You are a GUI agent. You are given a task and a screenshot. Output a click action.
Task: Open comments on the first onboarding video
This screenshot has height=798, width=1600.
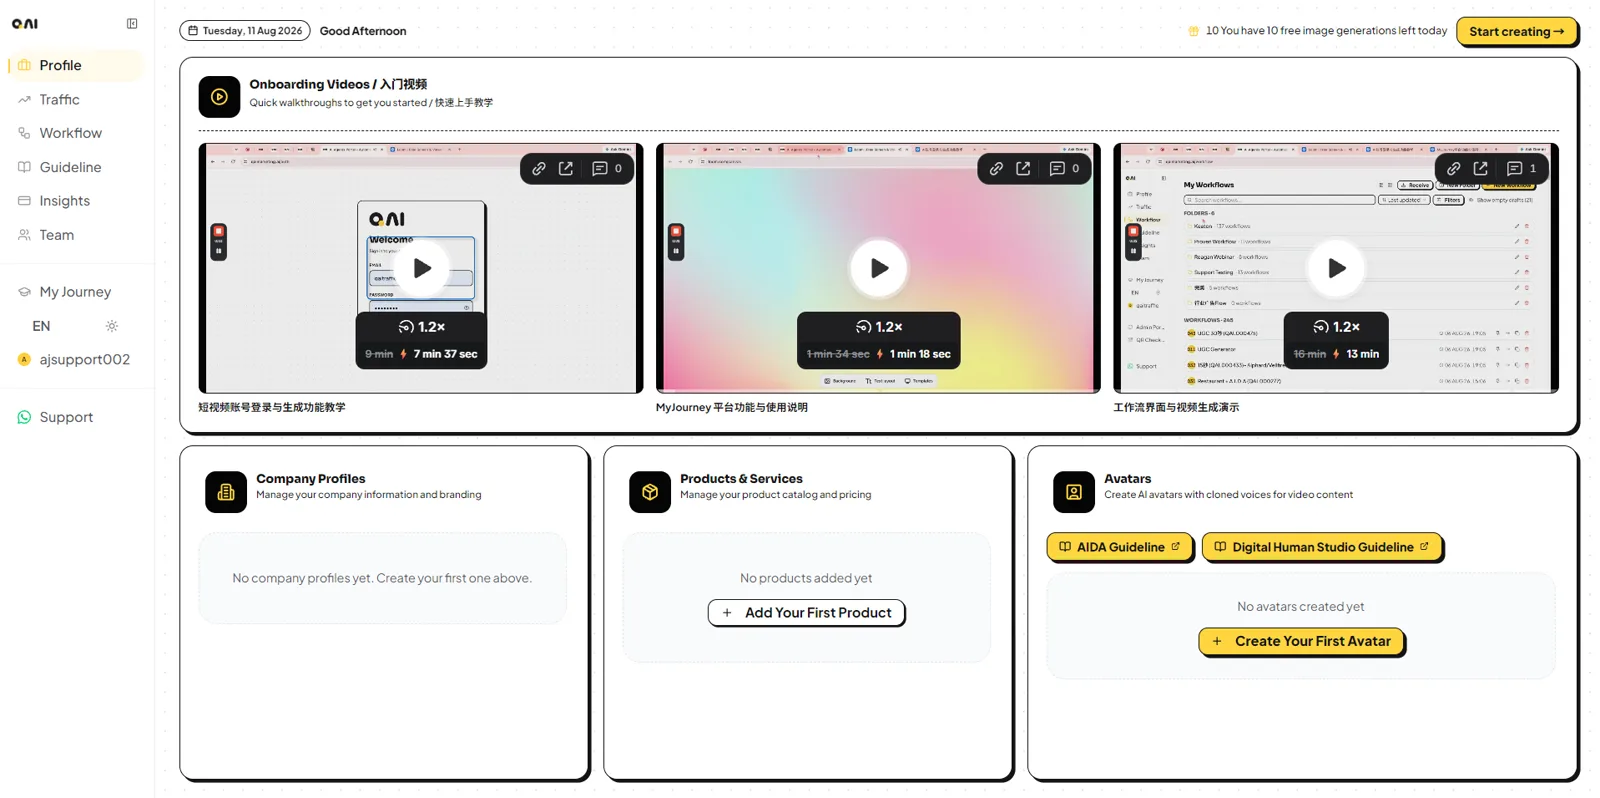point(607,169)
